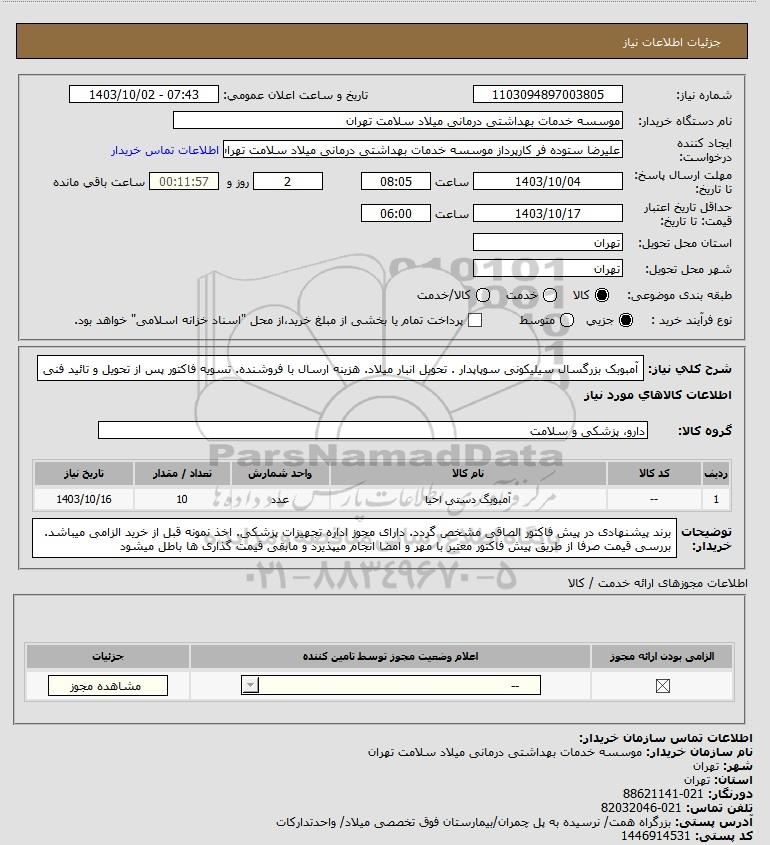Screen dimensions: 770x845
Task: Choose the متوسط purchase type radio
Action: (566, 321)
